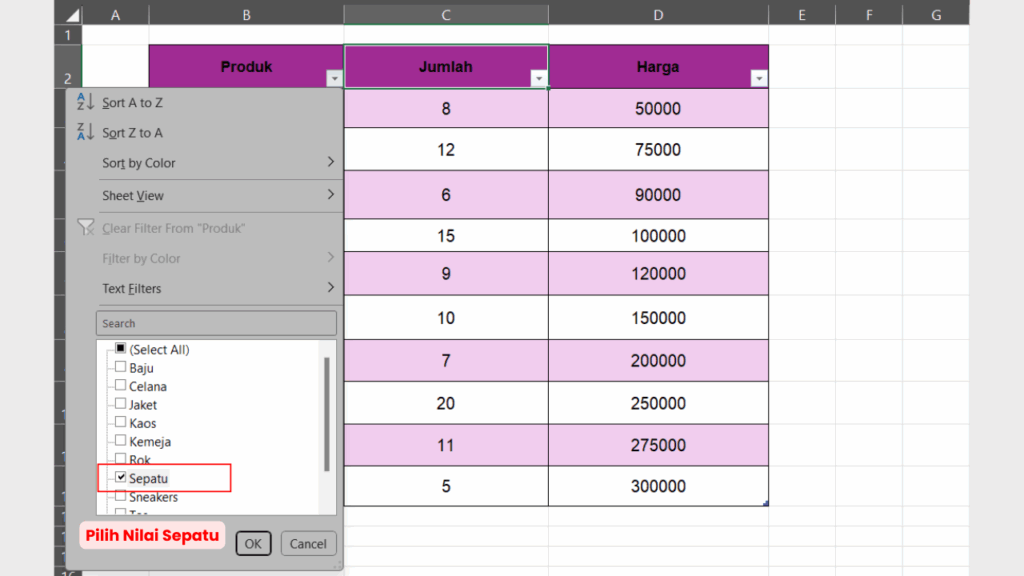The width and height of the screenshot is (1024, 576).
Task: Uncheck the Sepatu checkbox
Action: click(121, 478)
